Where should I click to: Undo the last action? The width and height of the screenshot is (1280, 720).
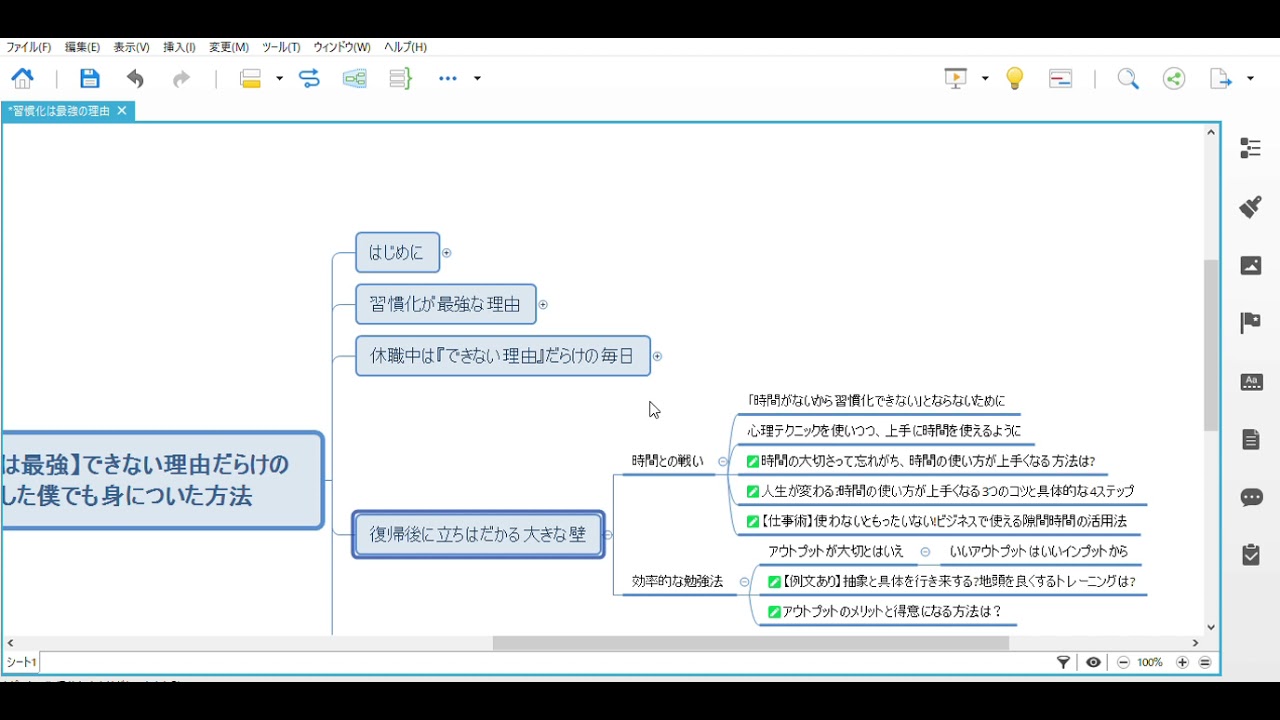[x=135, y=79]
